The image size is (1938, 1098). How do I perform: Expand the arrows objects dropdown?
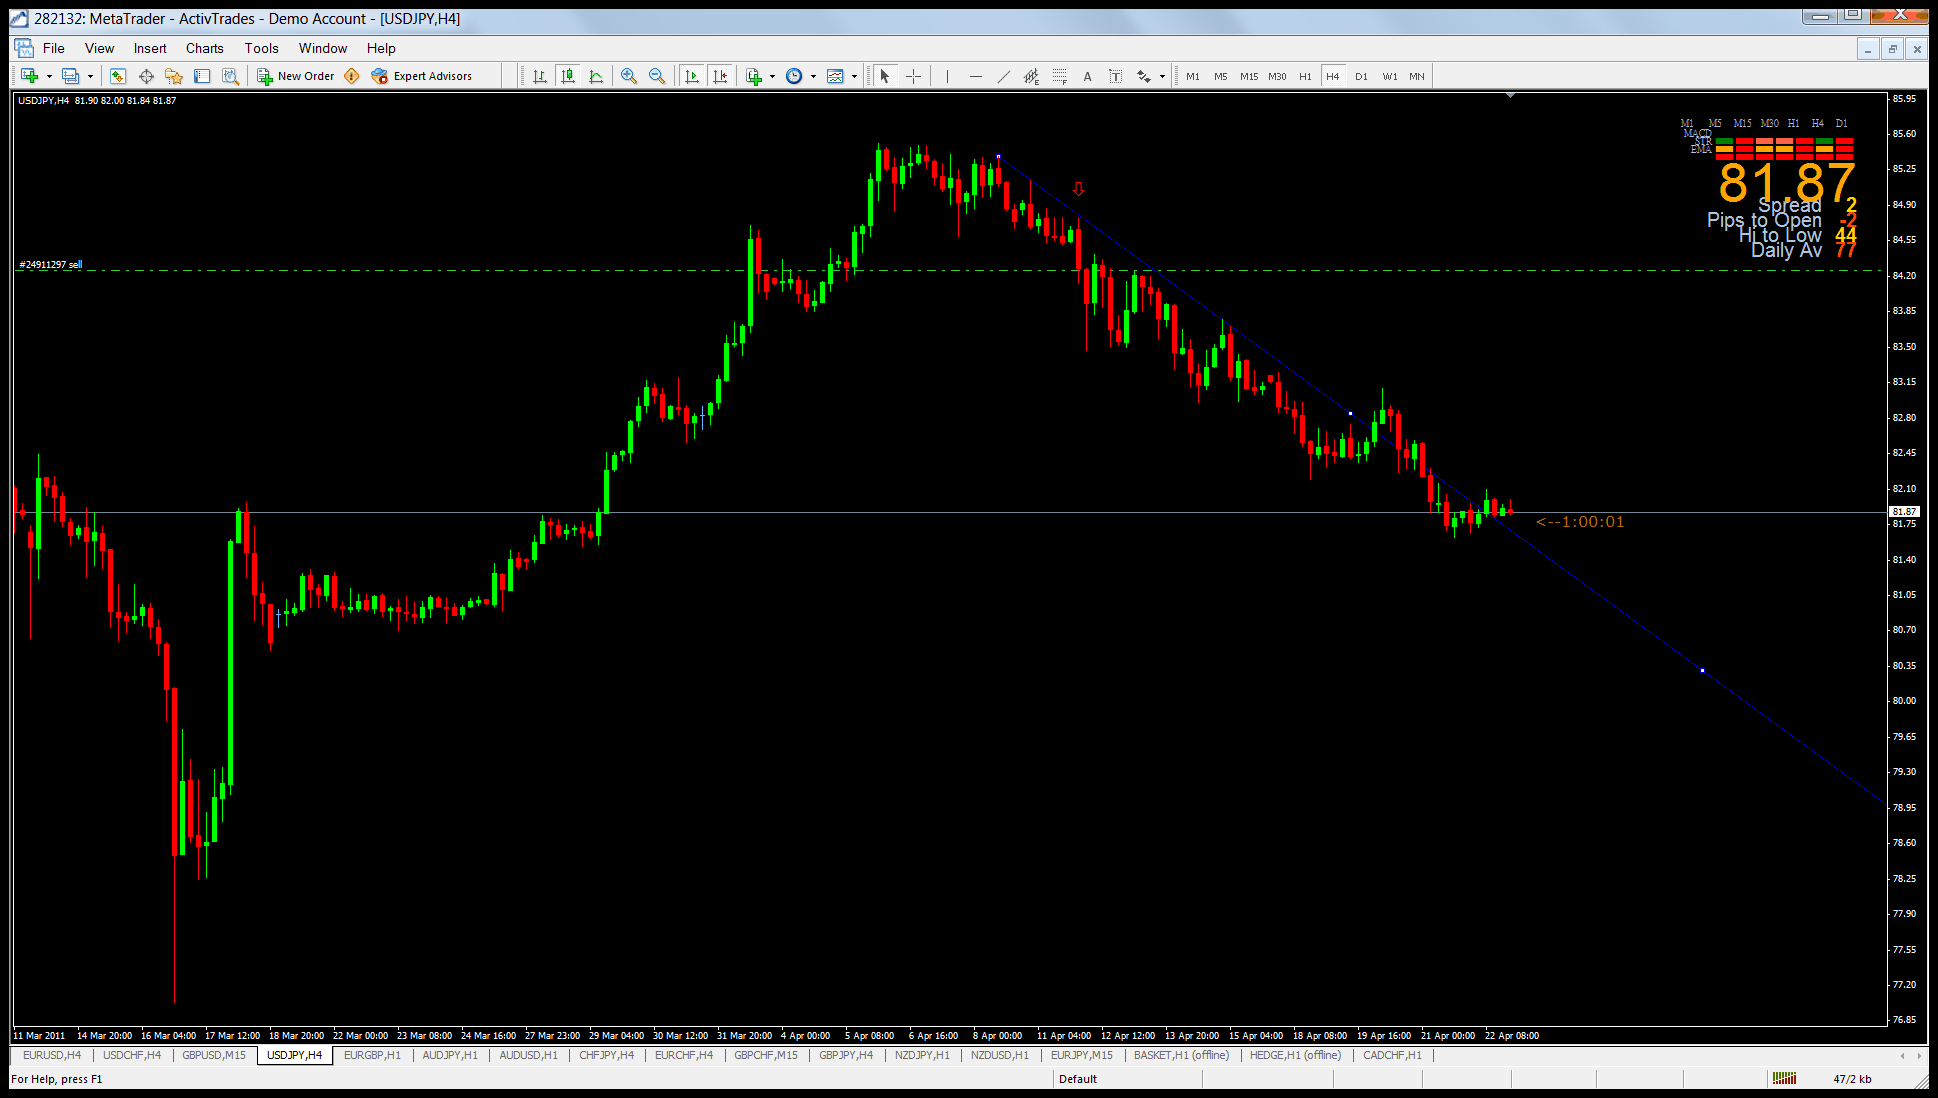(x=1162, y=76)
